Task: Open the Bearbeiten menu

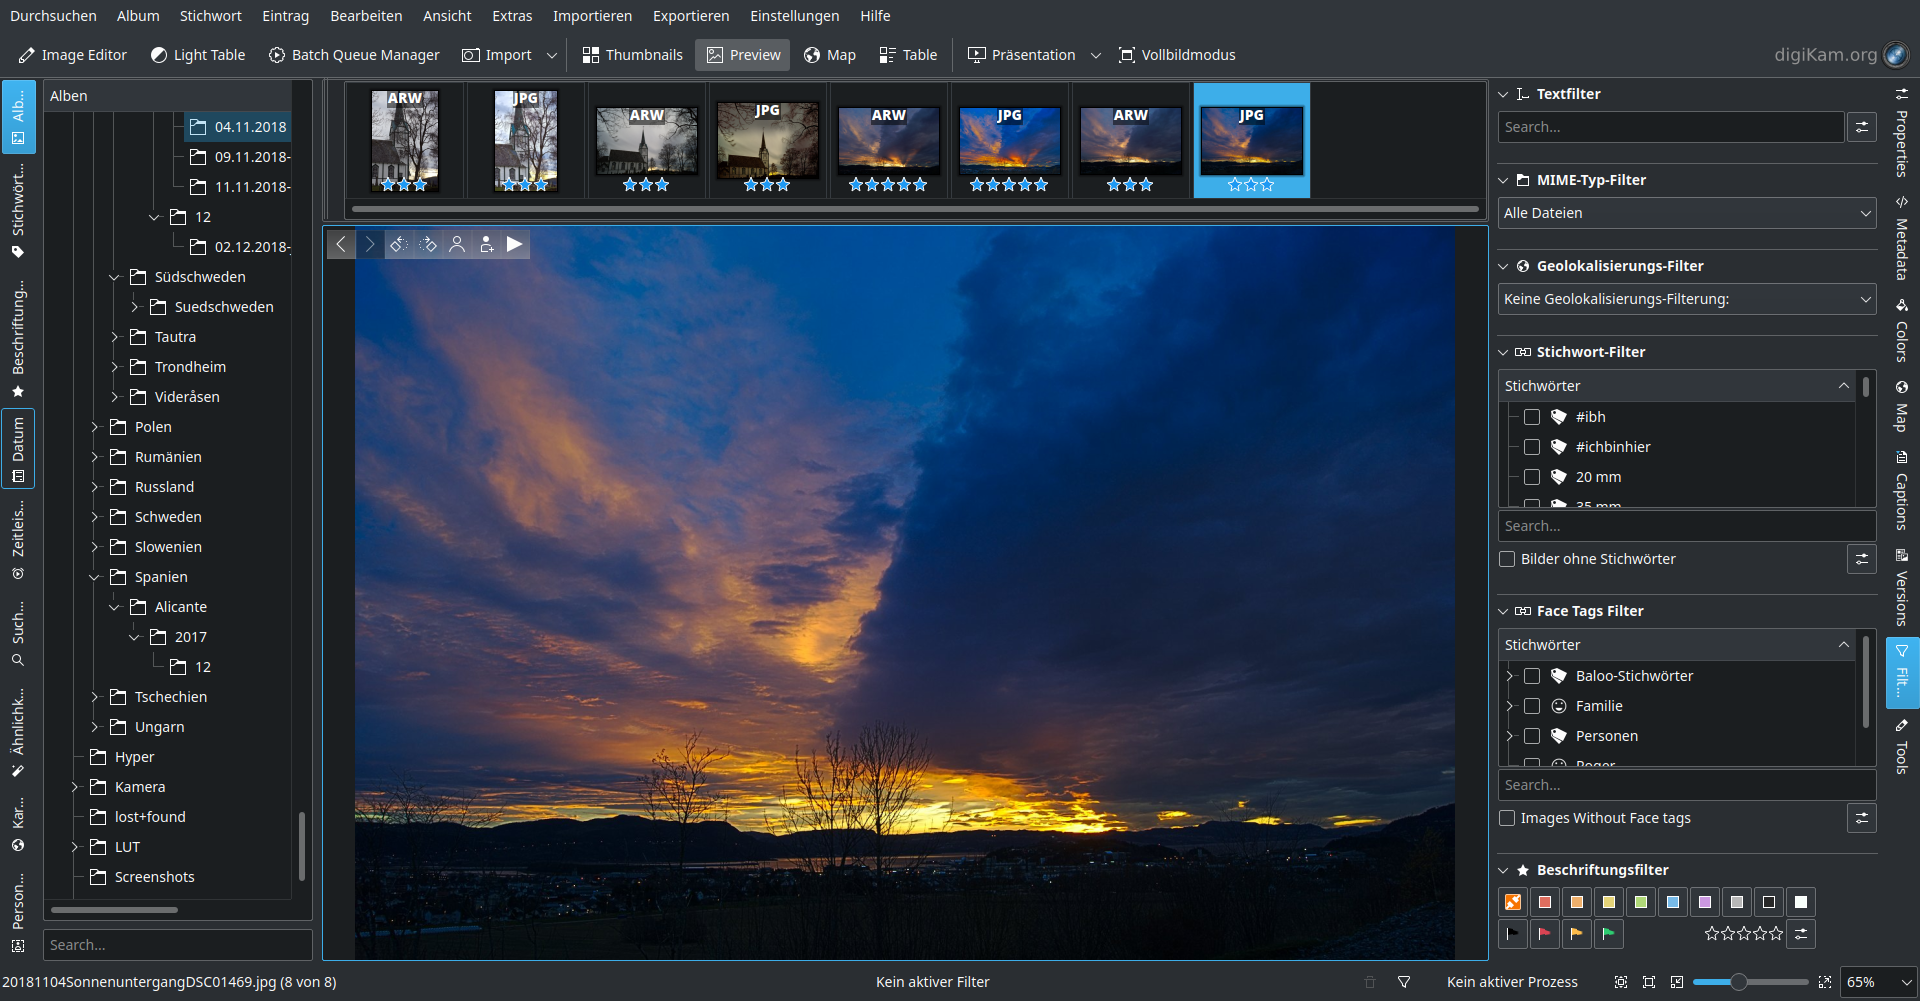Action: [x=366, y=16]
